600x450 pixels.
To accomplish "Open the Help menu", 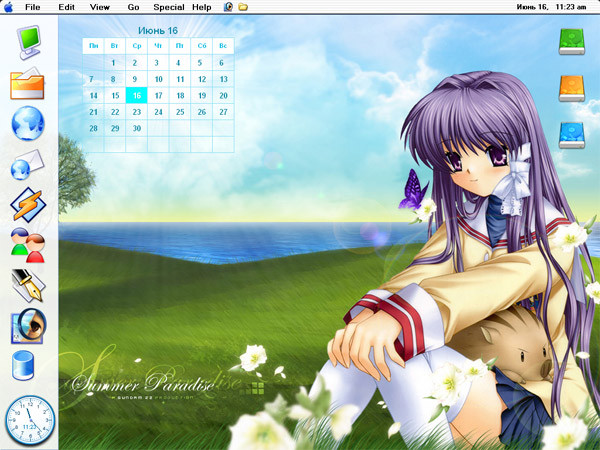I will 202,7.
